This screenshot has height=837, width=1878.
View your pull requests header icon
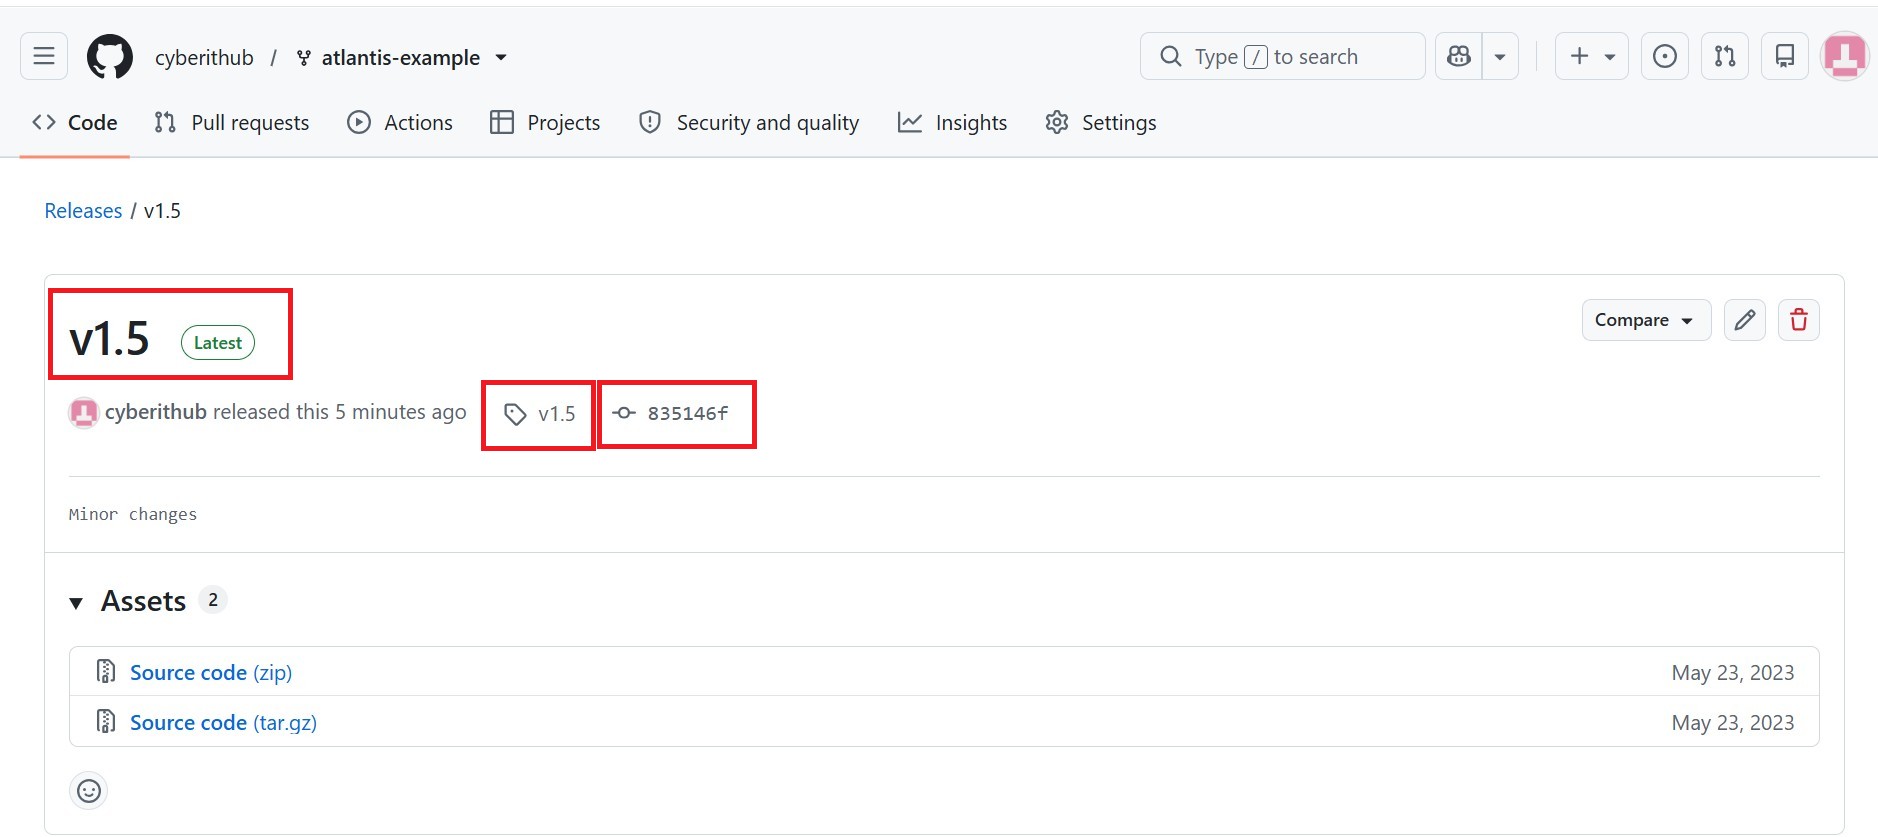point(1725,56)
